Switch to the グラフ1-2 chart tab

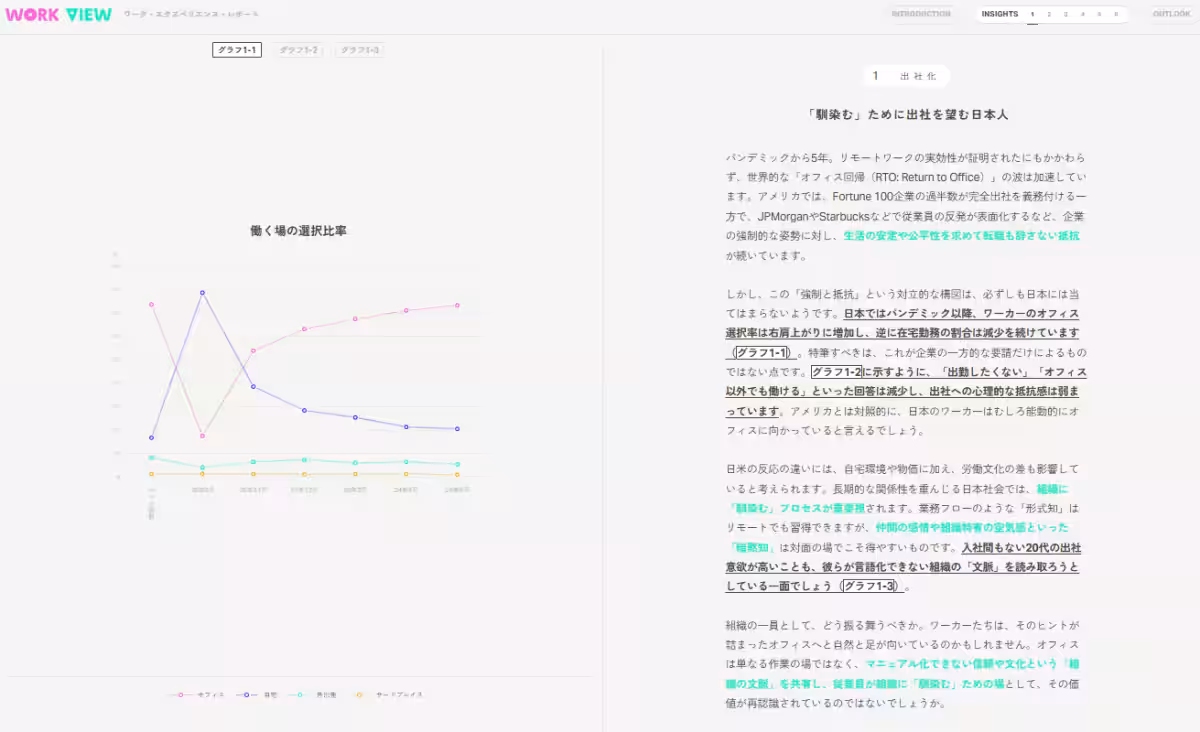click(299, 49)
